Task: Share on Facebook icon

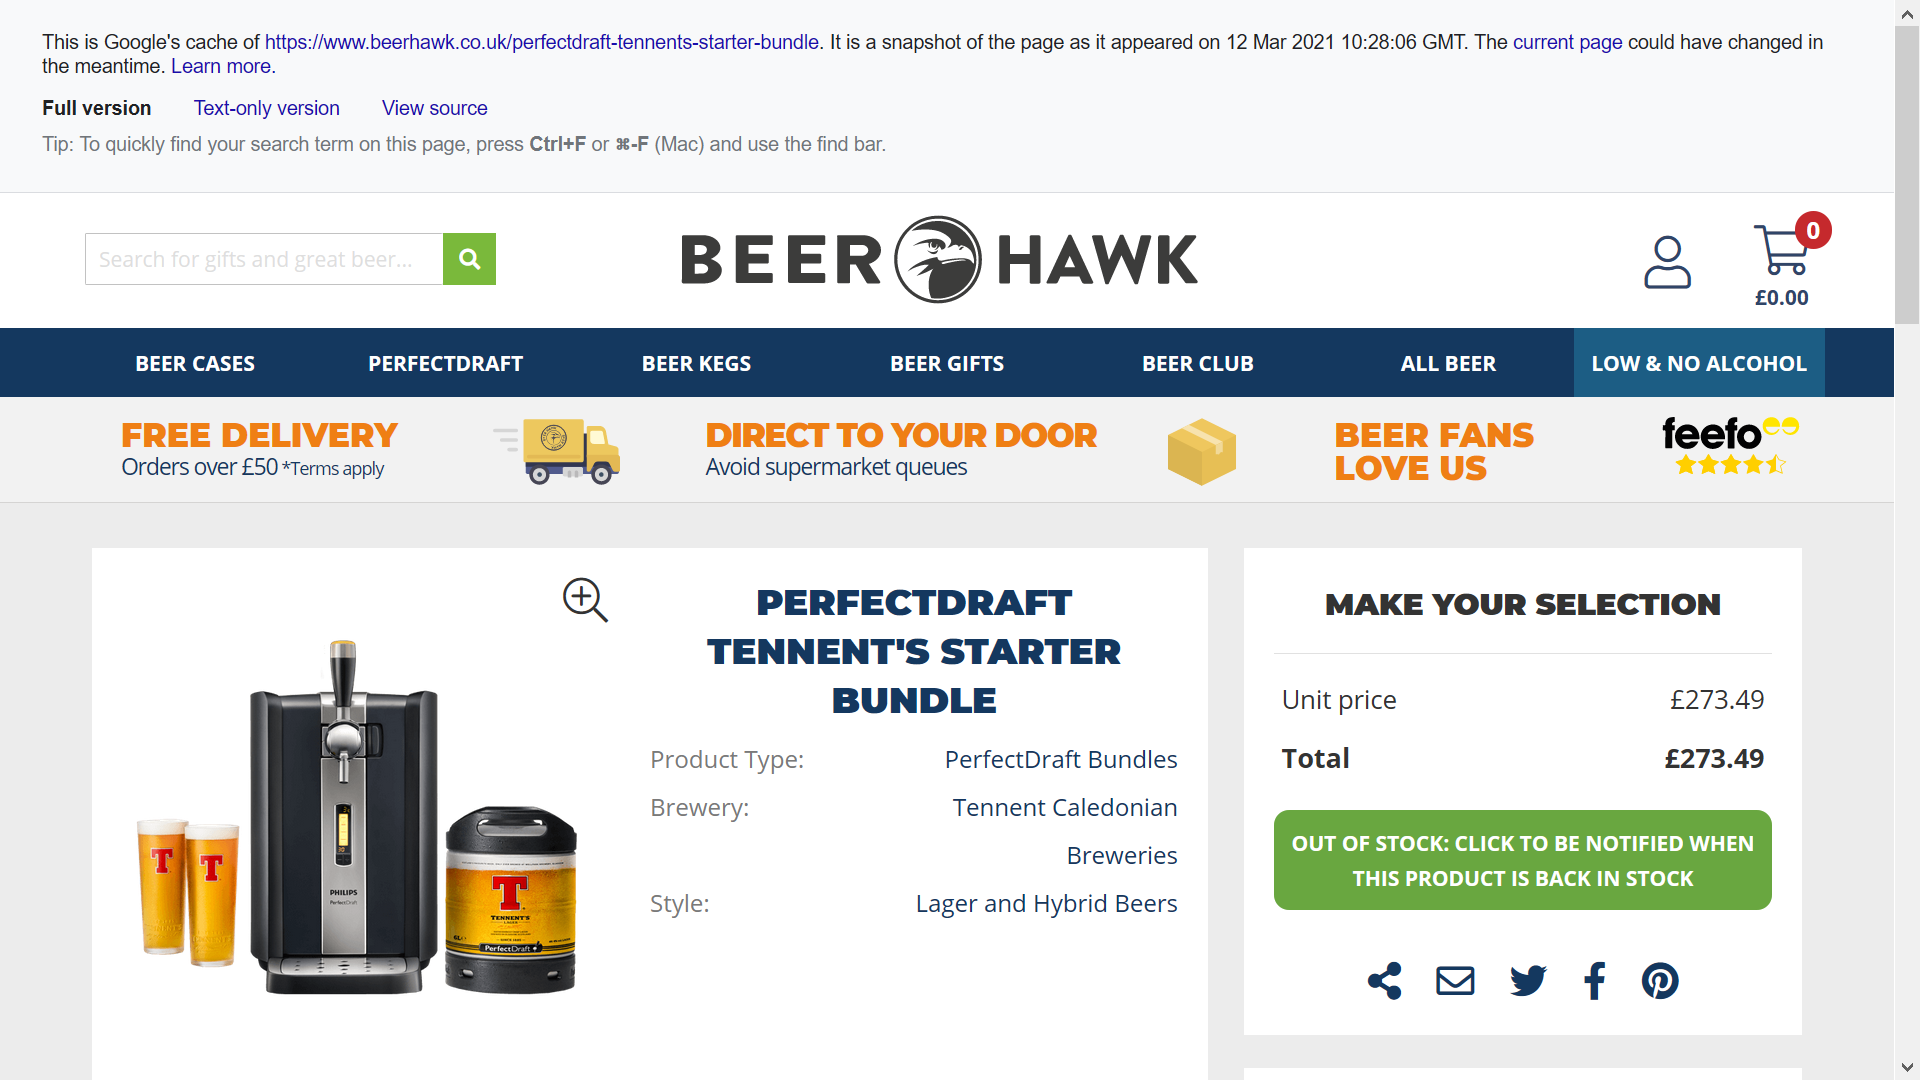Action: pyautogui.click(x=1595, y=980)
